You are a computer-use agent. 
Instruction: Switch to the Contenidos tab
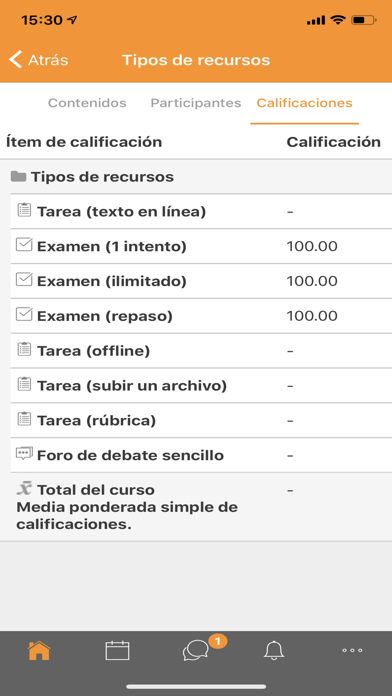tap(87, 103)
